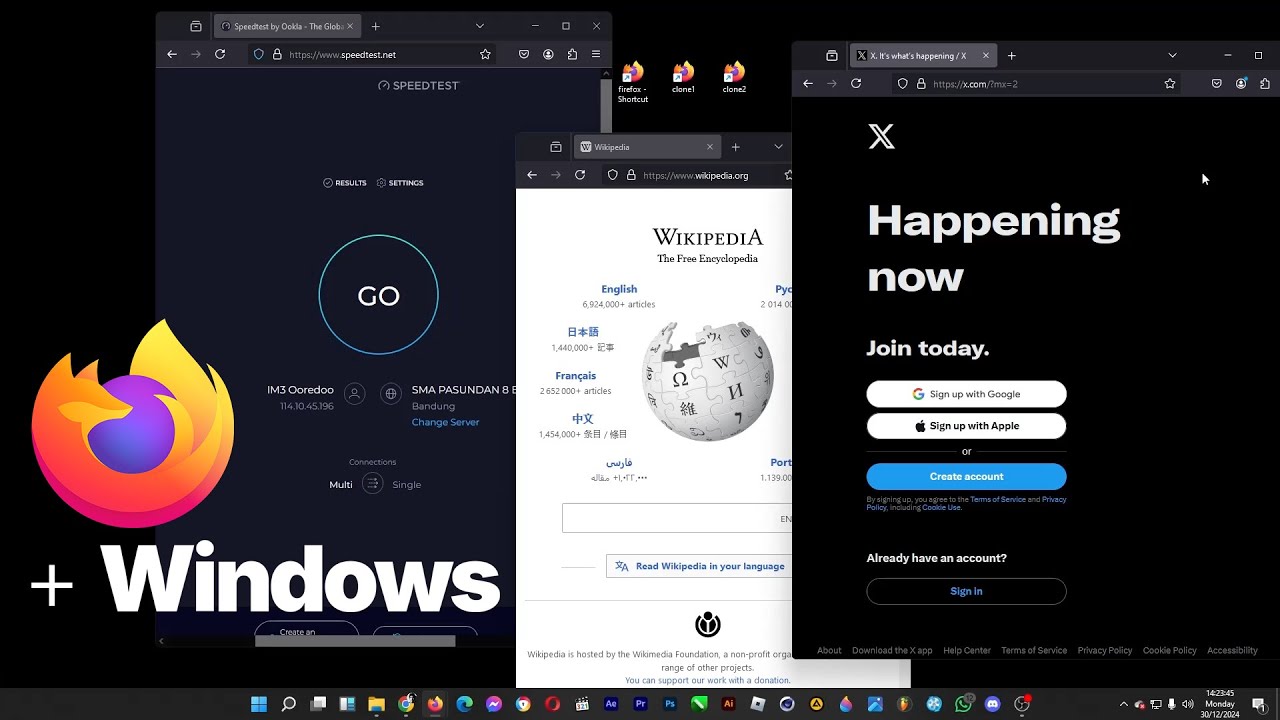
Task: Open the clone1 desktop shortcut
Action: point(683,78)
